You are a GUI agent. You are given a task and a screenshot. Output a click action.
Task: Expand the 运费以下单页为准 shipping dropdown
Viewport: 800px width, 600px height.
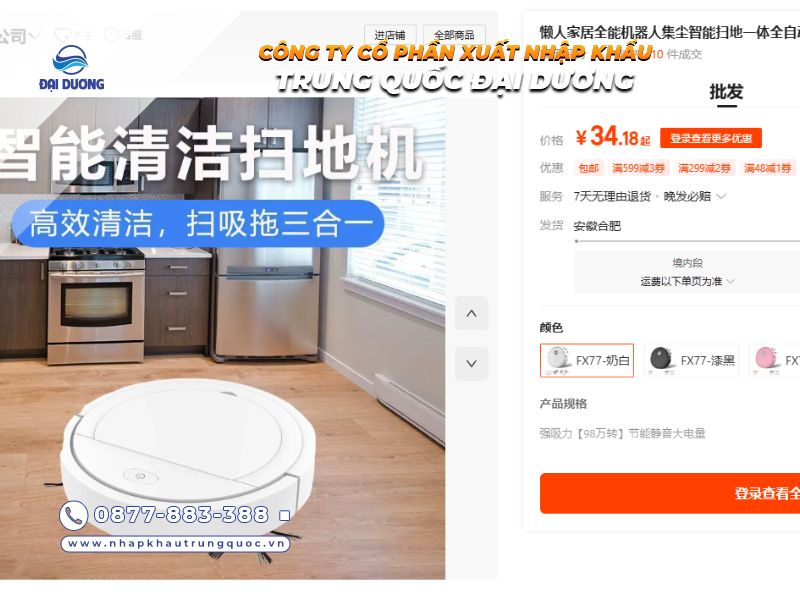[x=687, y=281]
